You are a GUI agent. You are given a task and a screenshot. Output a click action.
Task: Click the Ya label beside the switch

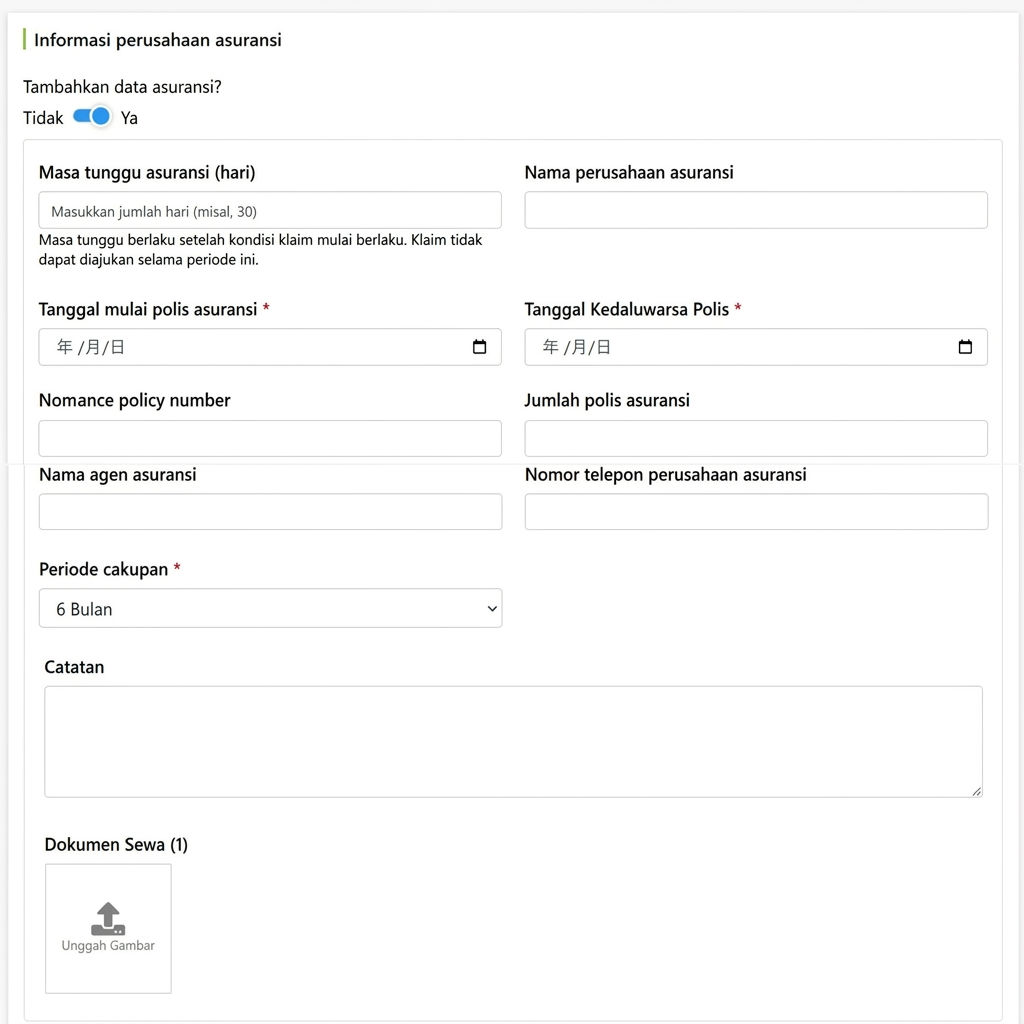coord(129,118)
